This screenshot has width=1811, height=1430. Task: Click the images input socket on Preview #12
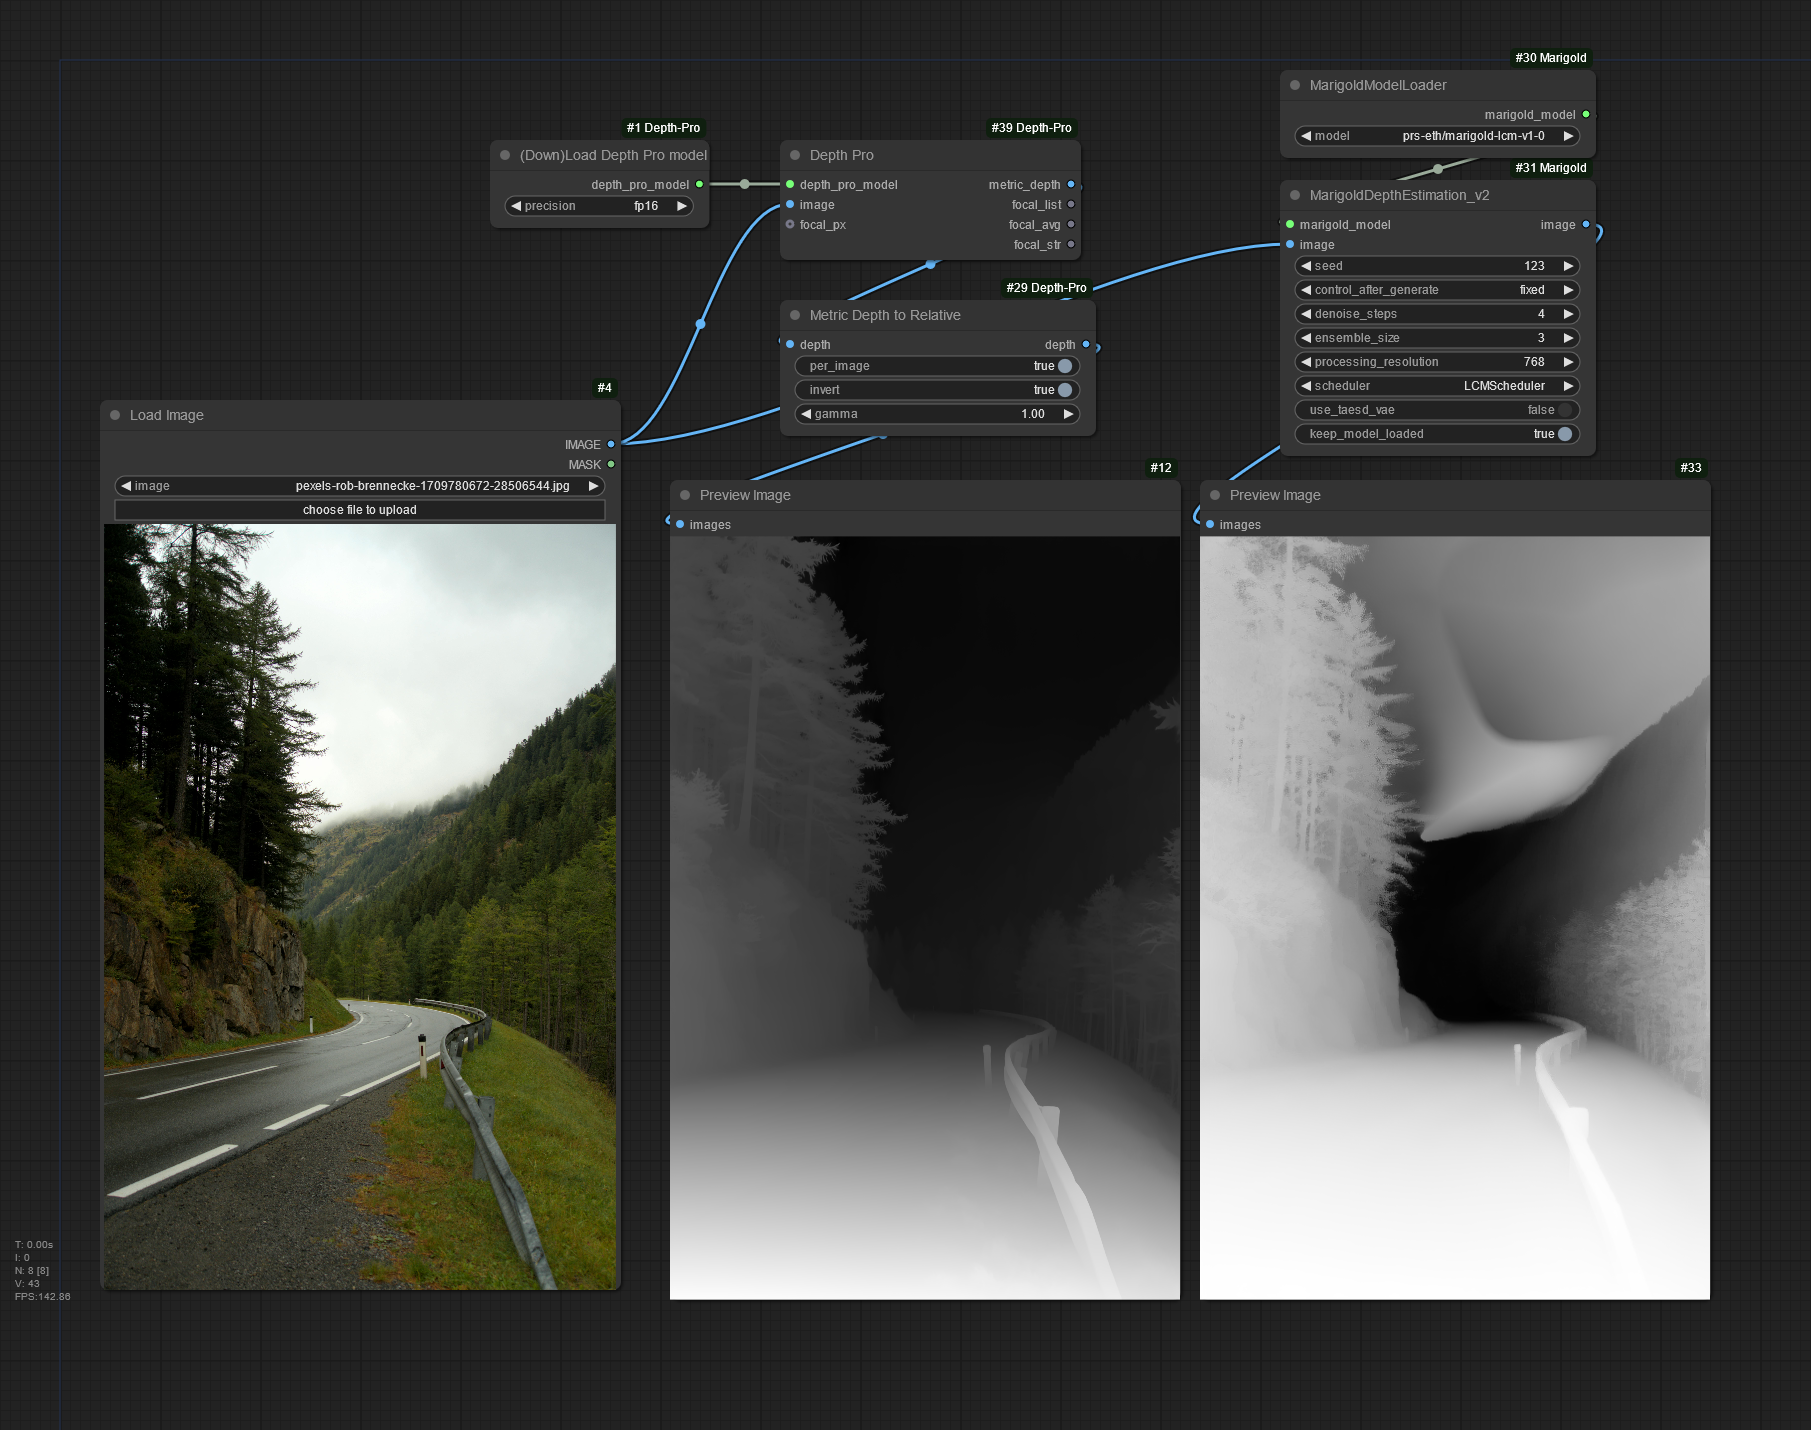tap(680, 524)
